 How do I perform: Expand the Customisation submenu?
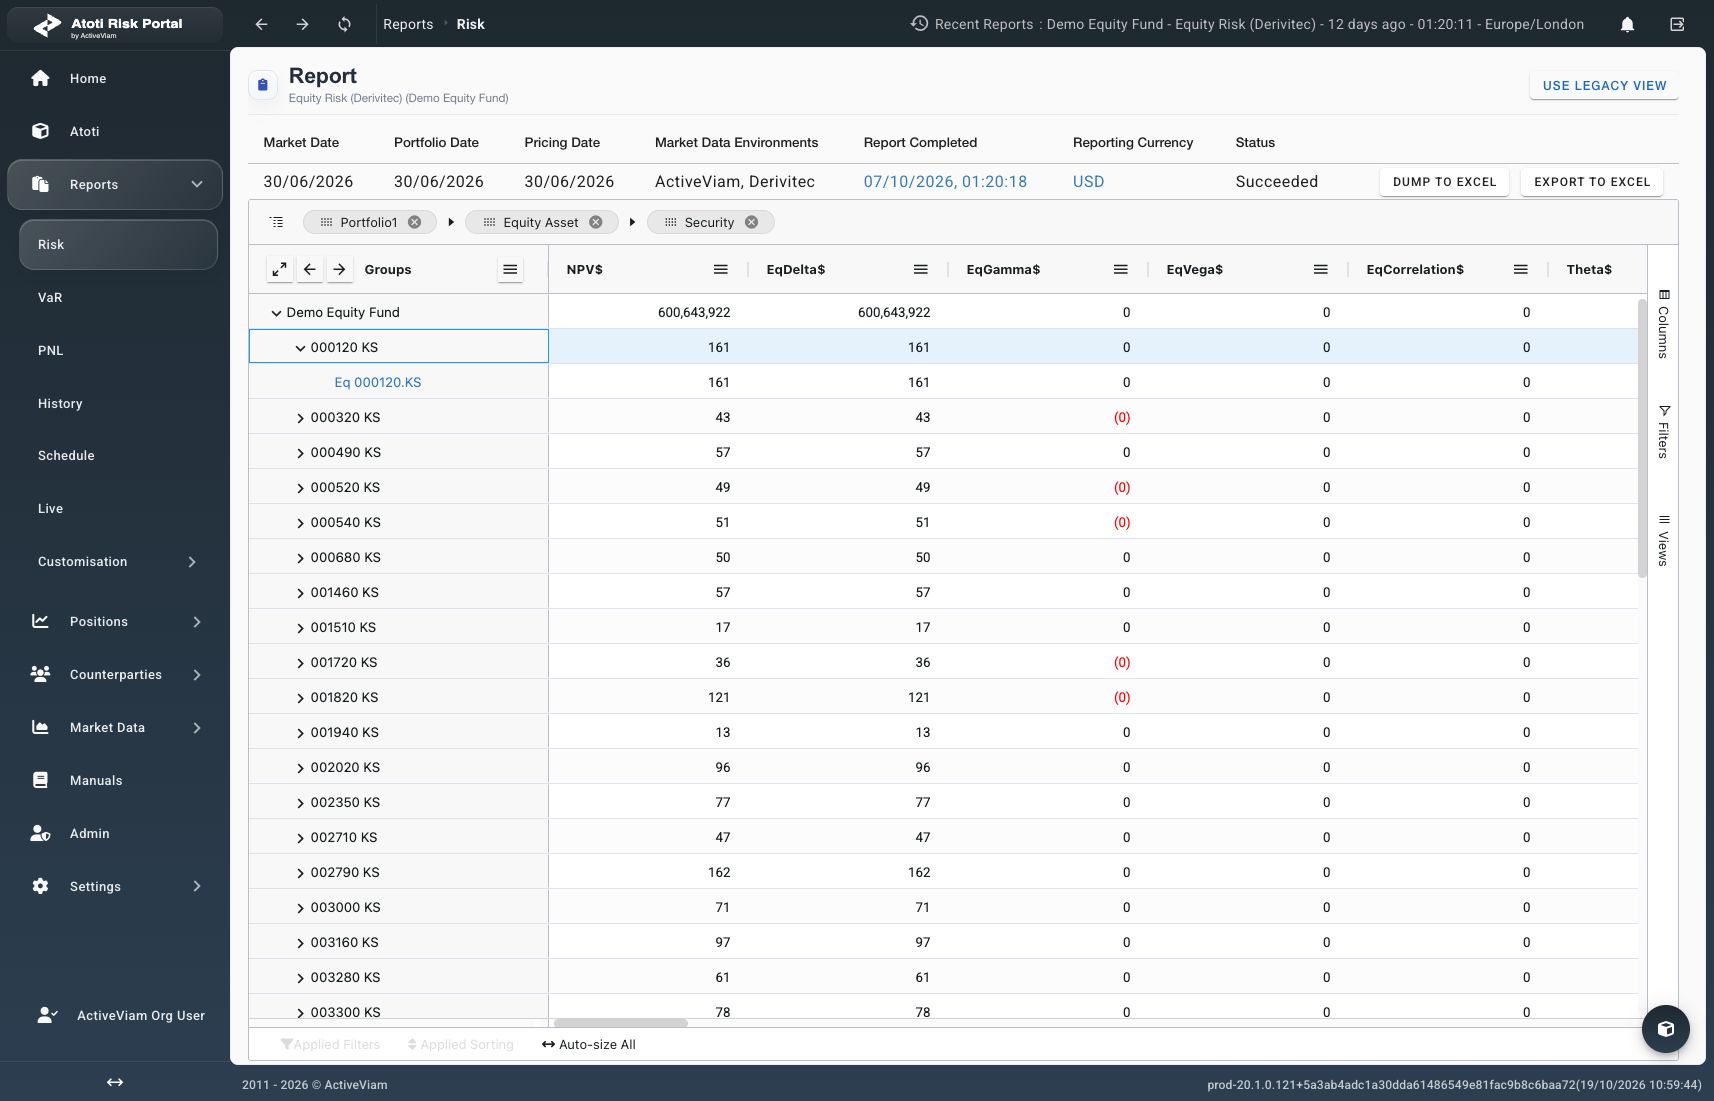pos(192,562)
